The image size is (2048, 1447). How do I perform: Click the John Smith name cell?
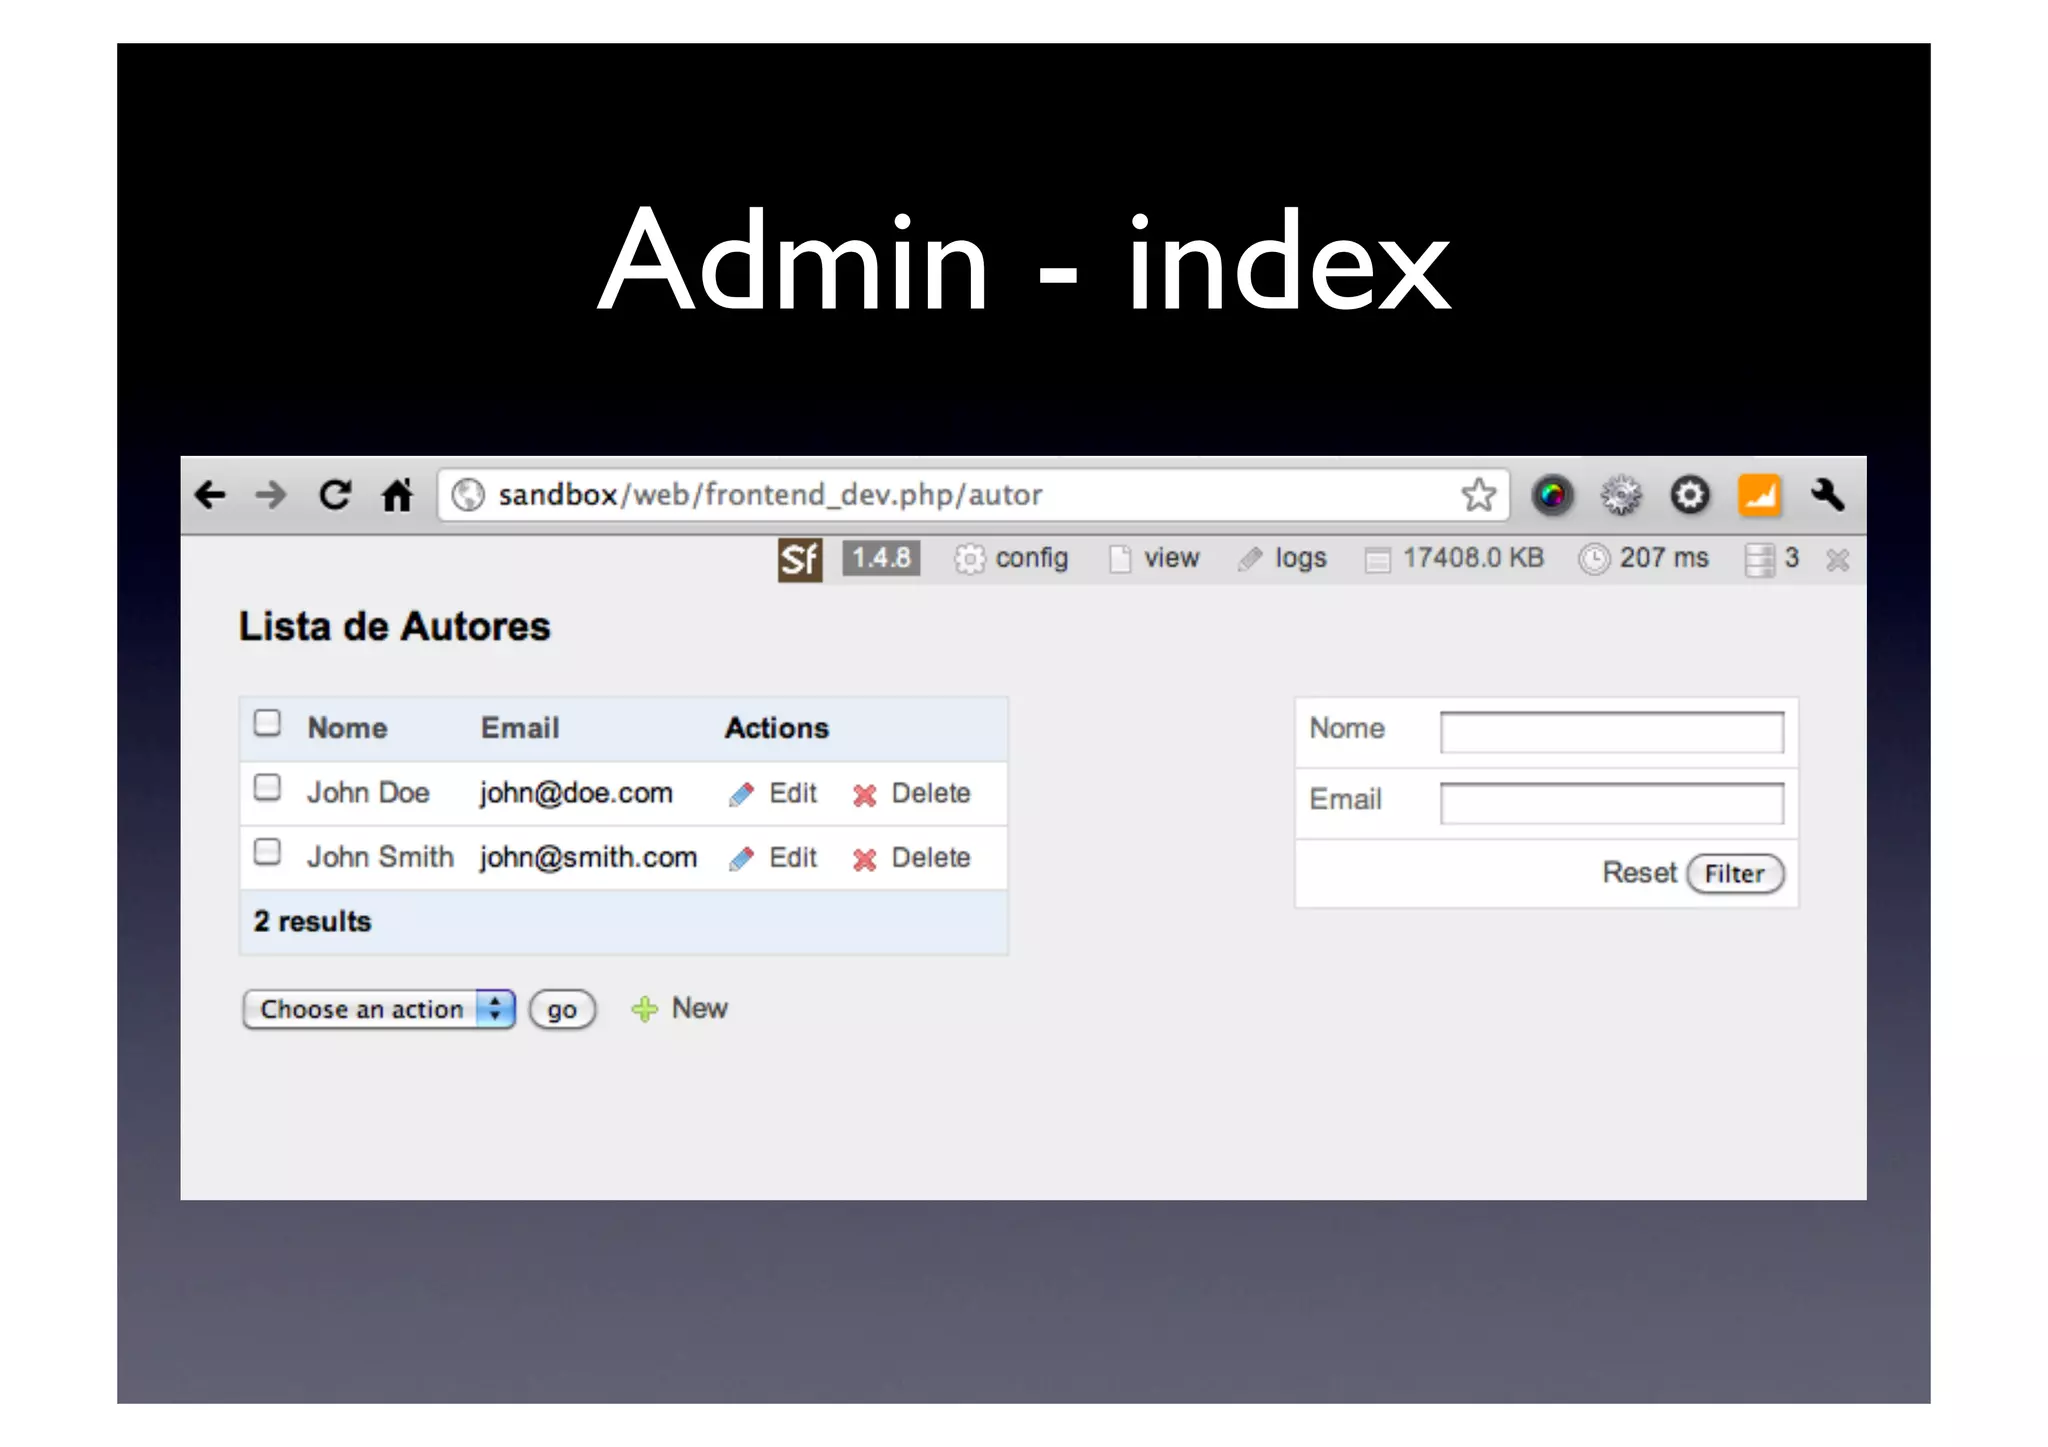point(380,858)
